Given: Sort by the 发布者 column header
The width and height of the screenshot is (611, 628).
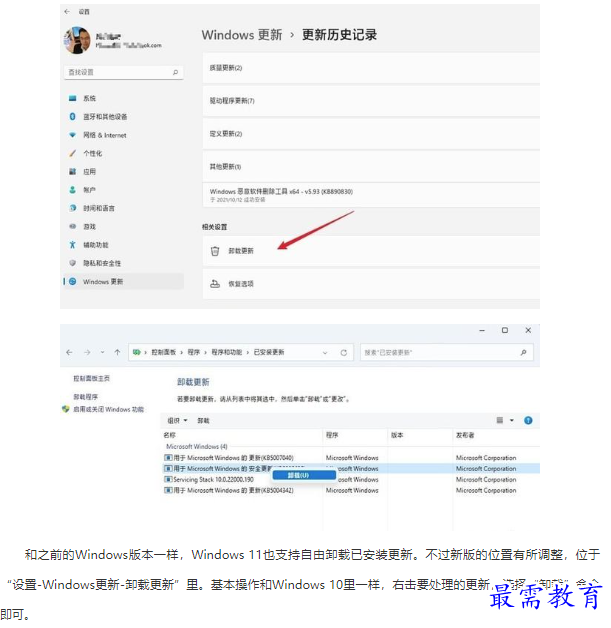Looking at the screenshot, I should (x=496, y=435).
